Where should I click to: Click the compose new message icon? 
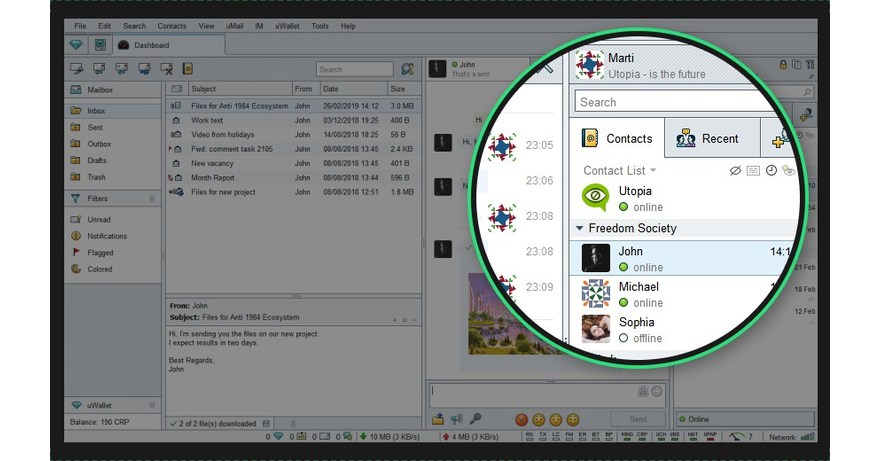point(76,69)
